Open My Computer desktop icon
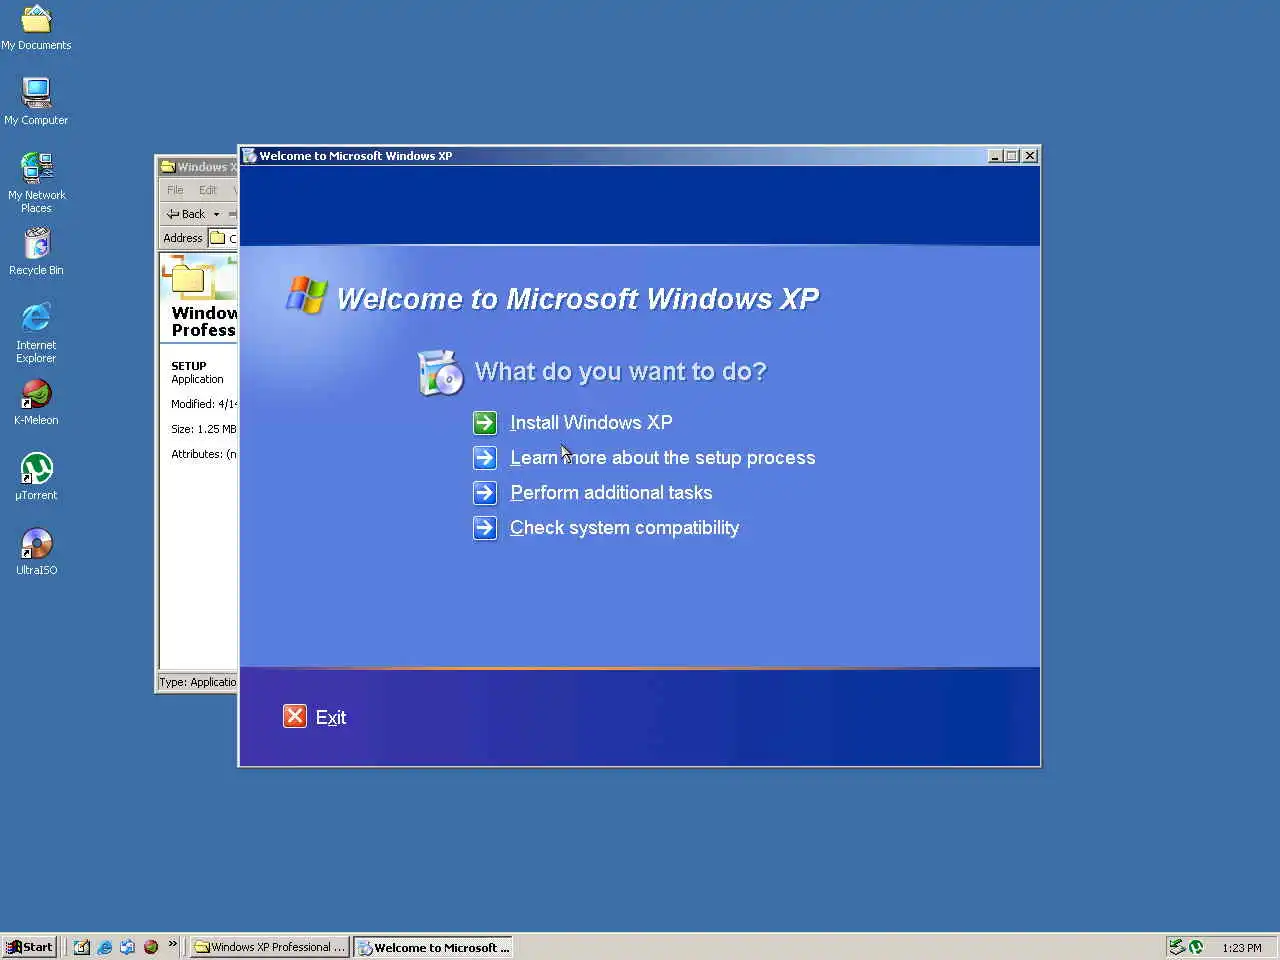This screenshot has width=1280, height=960. 36,101
